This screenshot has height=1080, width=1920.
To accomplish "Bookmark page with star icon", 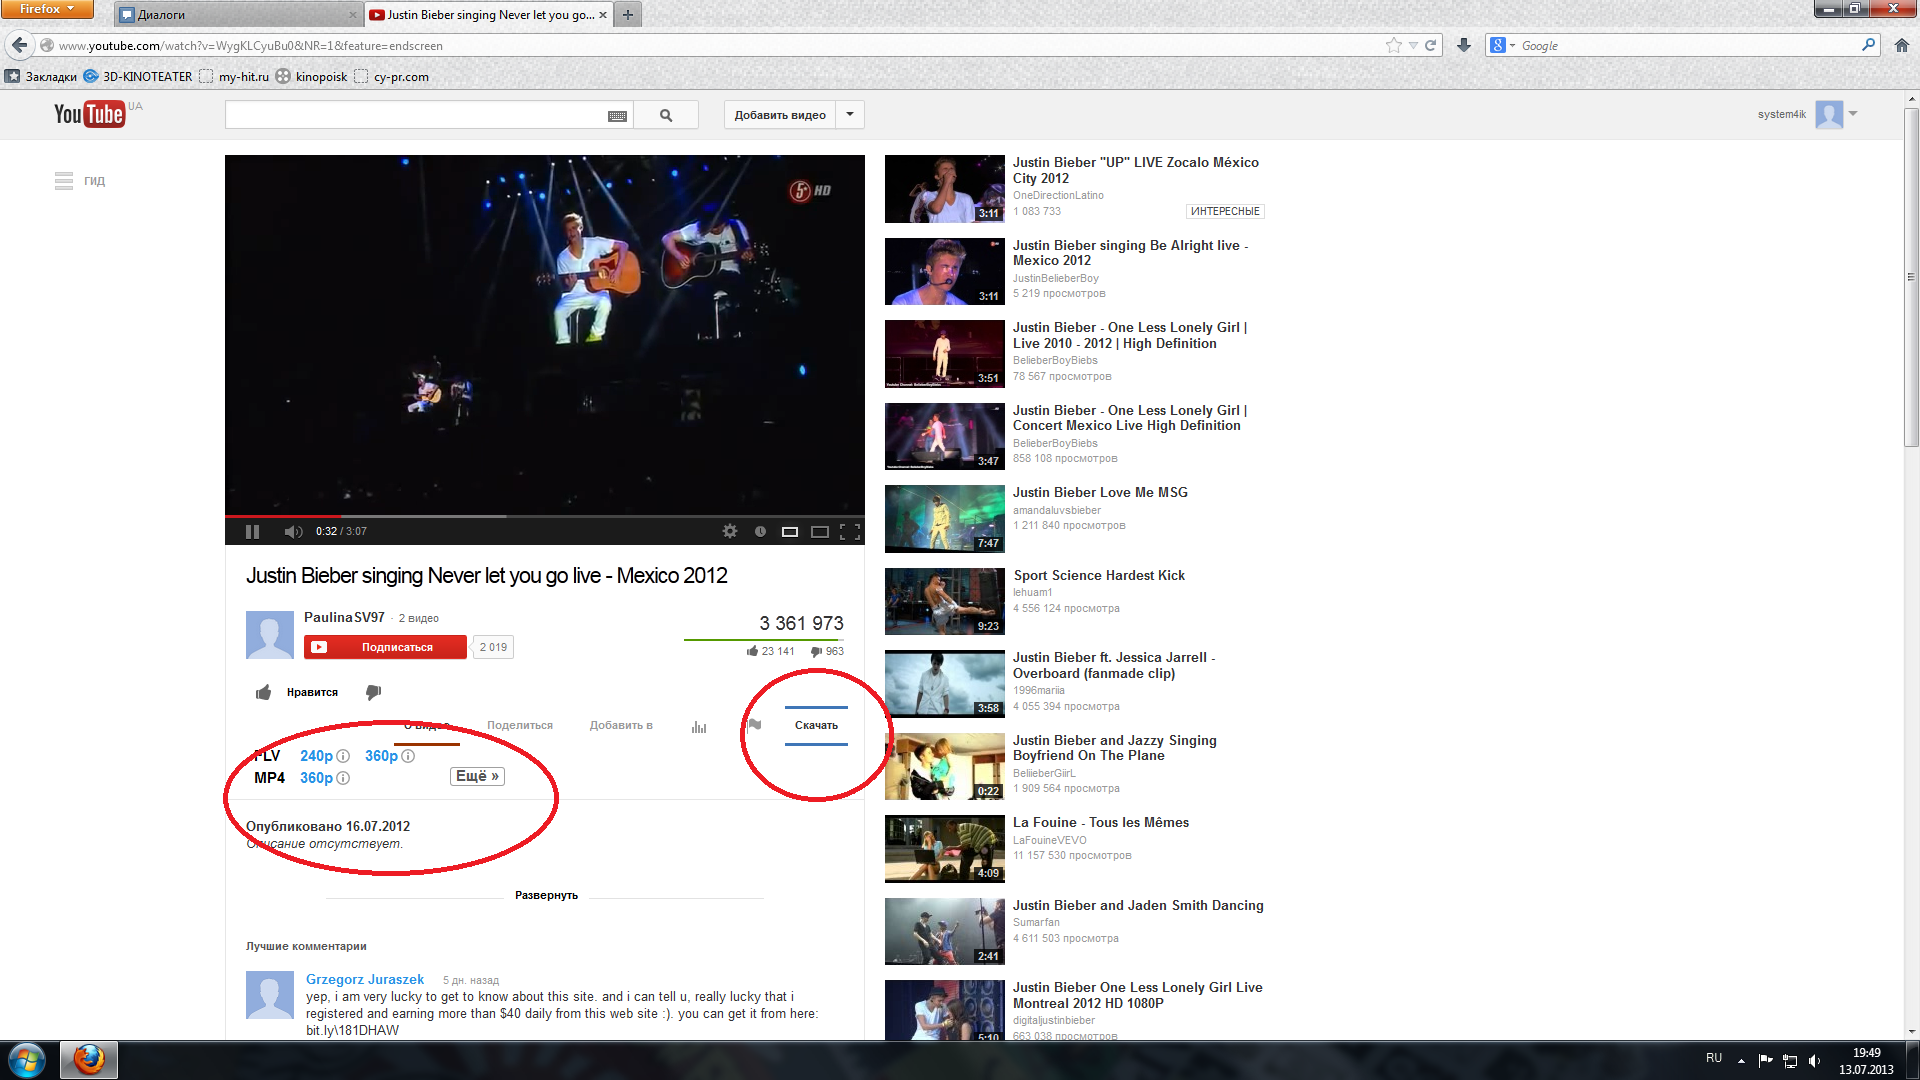I will point(1394,45).
